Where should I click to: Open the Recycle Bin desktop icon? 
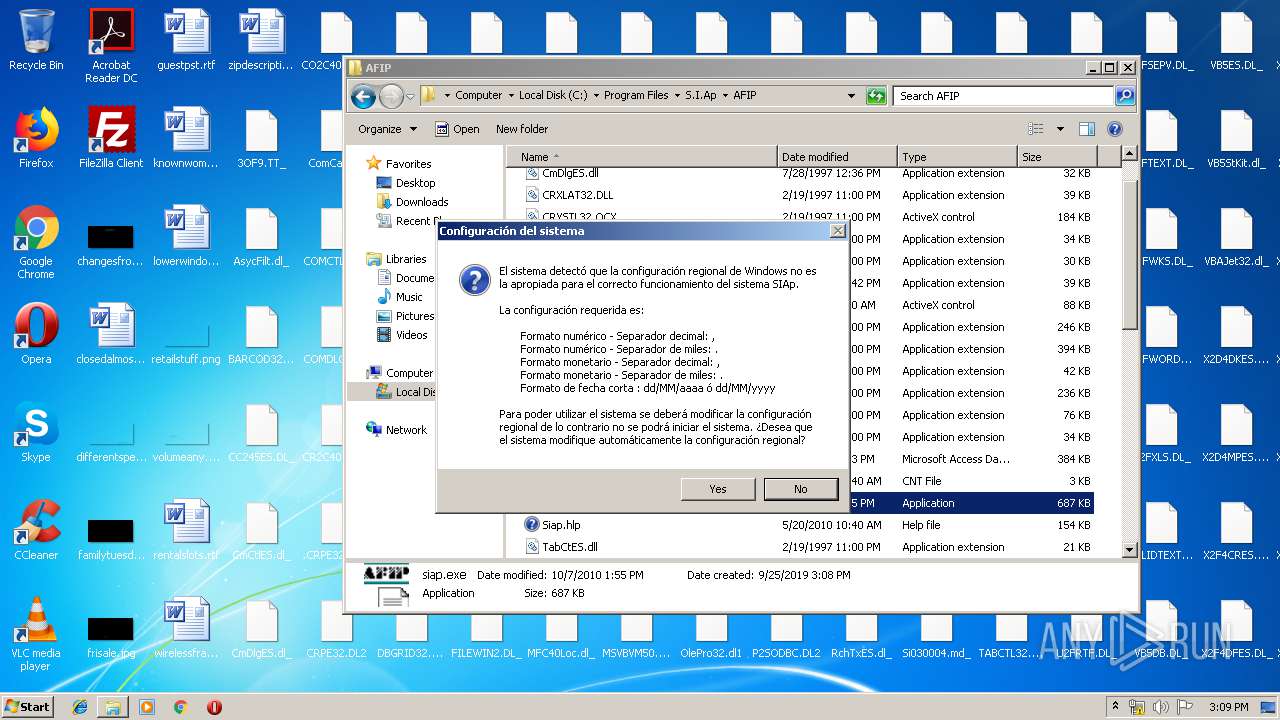pyautogui.click(x=36, y=40)
